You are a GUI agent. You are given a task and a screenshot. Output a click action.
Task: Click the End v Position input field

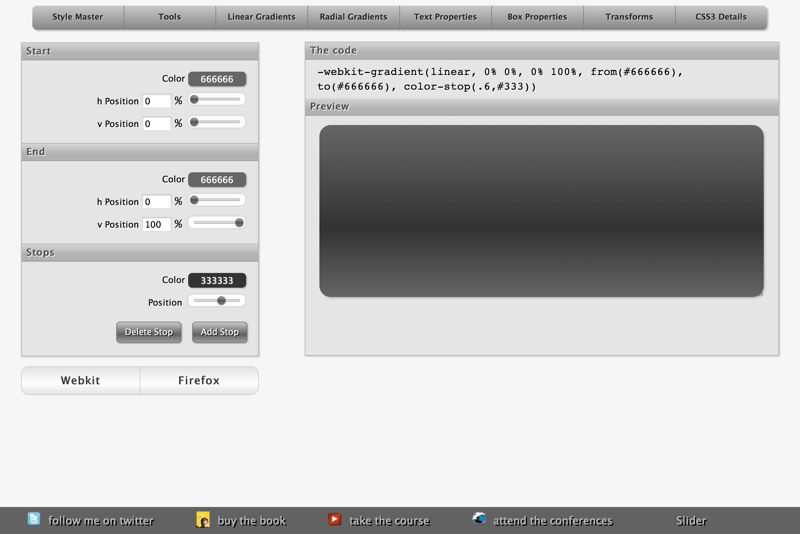tap(156, 224)
